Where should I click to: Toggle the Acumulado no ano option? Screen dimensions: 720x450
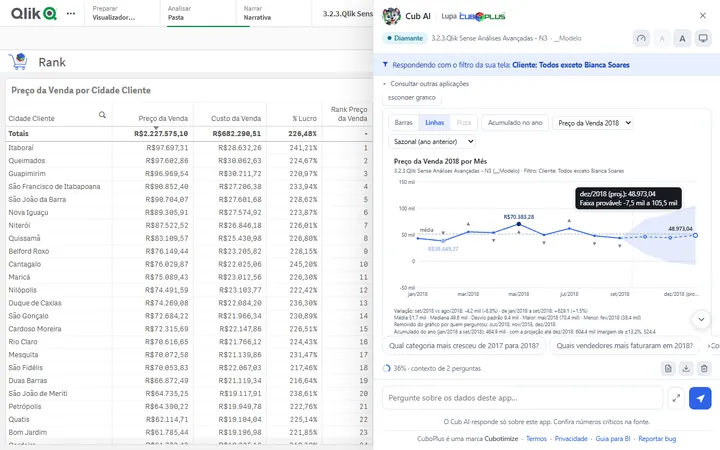pos(515,123)
